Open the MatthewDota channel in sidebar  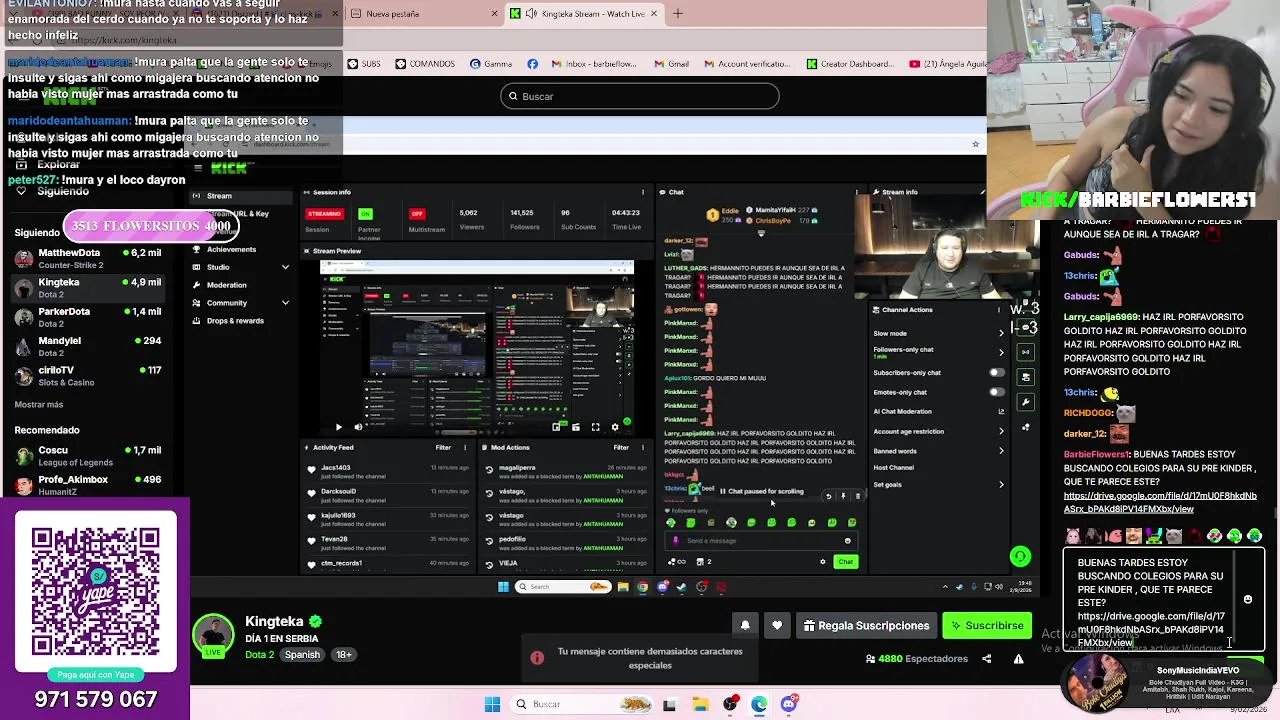pos(88,258)
